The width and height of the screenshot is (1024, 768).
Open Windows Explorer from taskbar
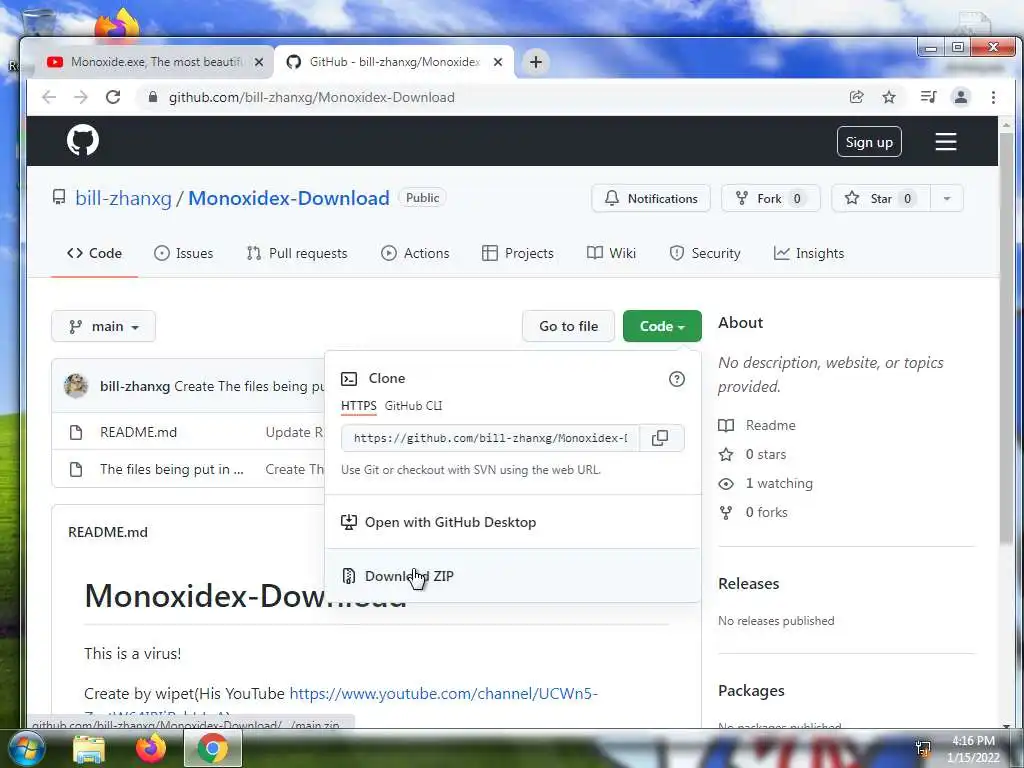click(89, 748)
